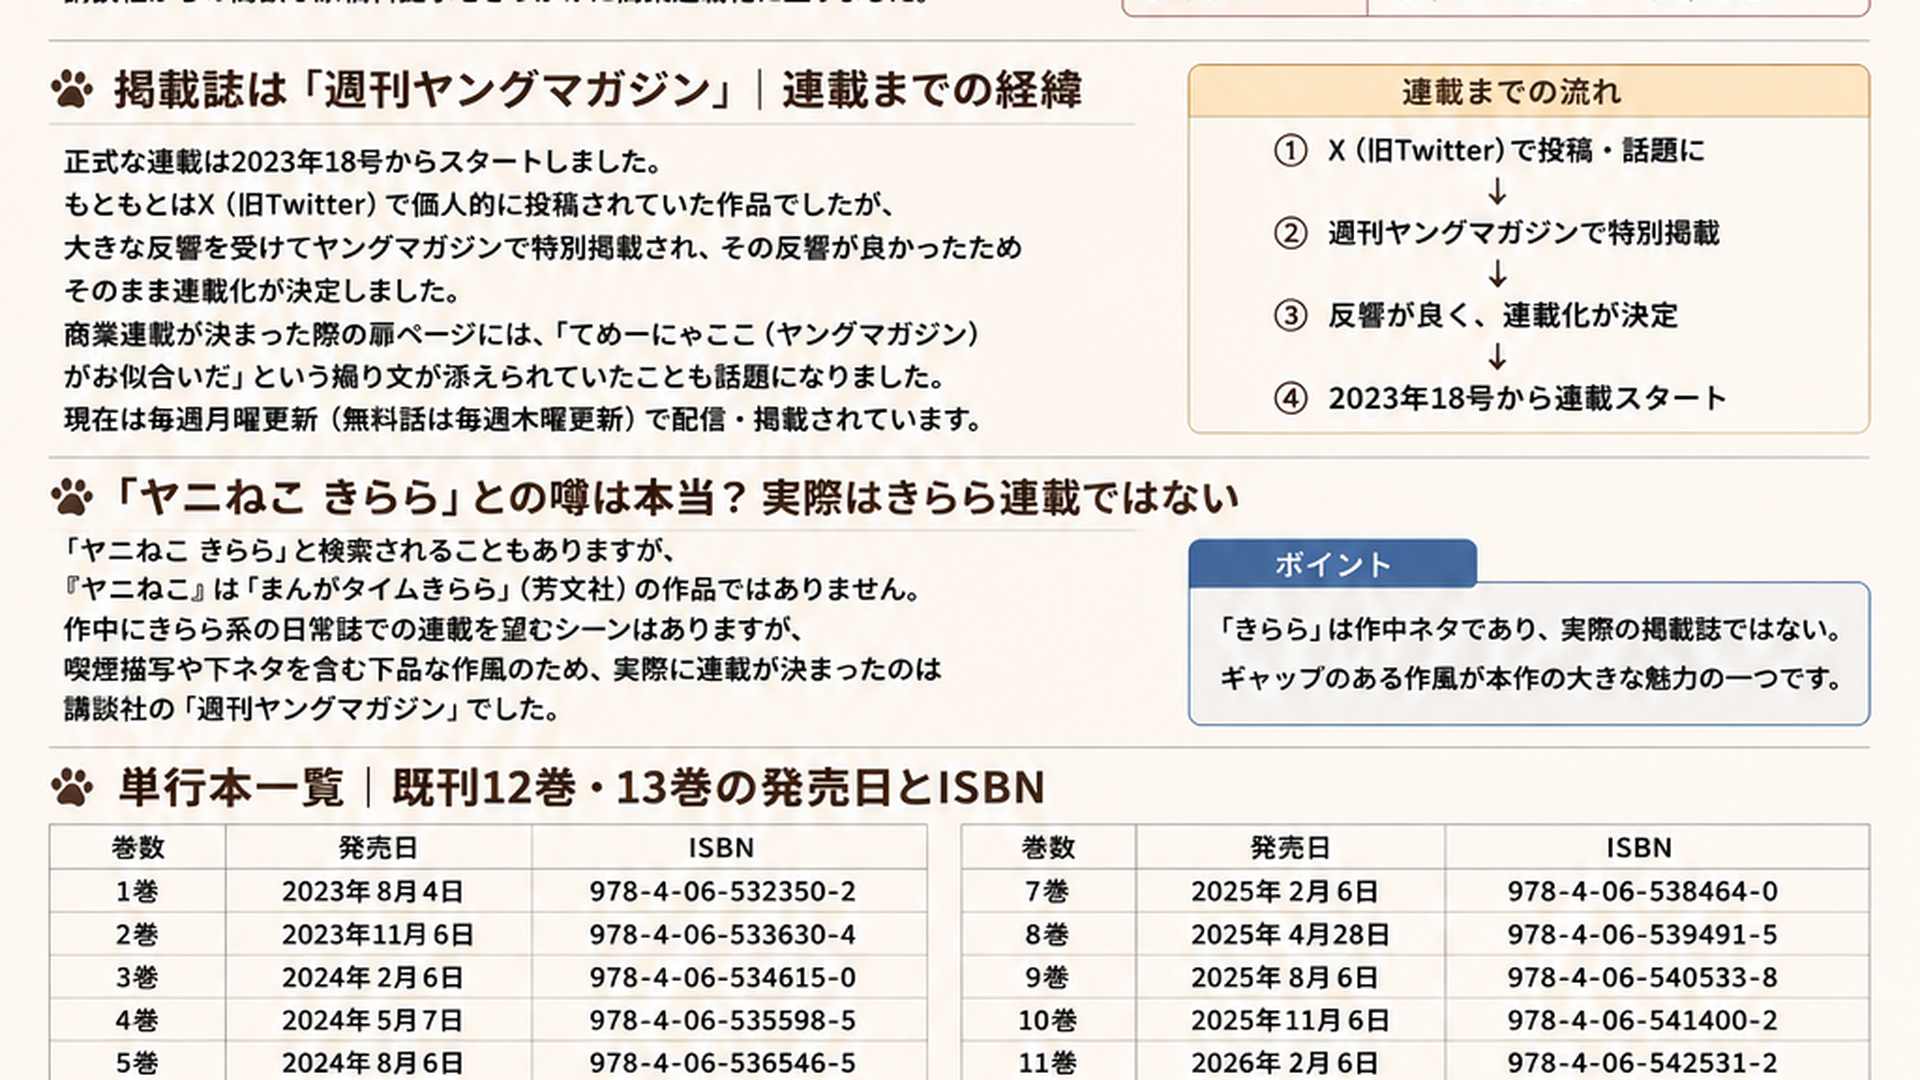Click the 3巻 row label
The width and height of the screenshot is (1920, 1080).
[137, 977]
